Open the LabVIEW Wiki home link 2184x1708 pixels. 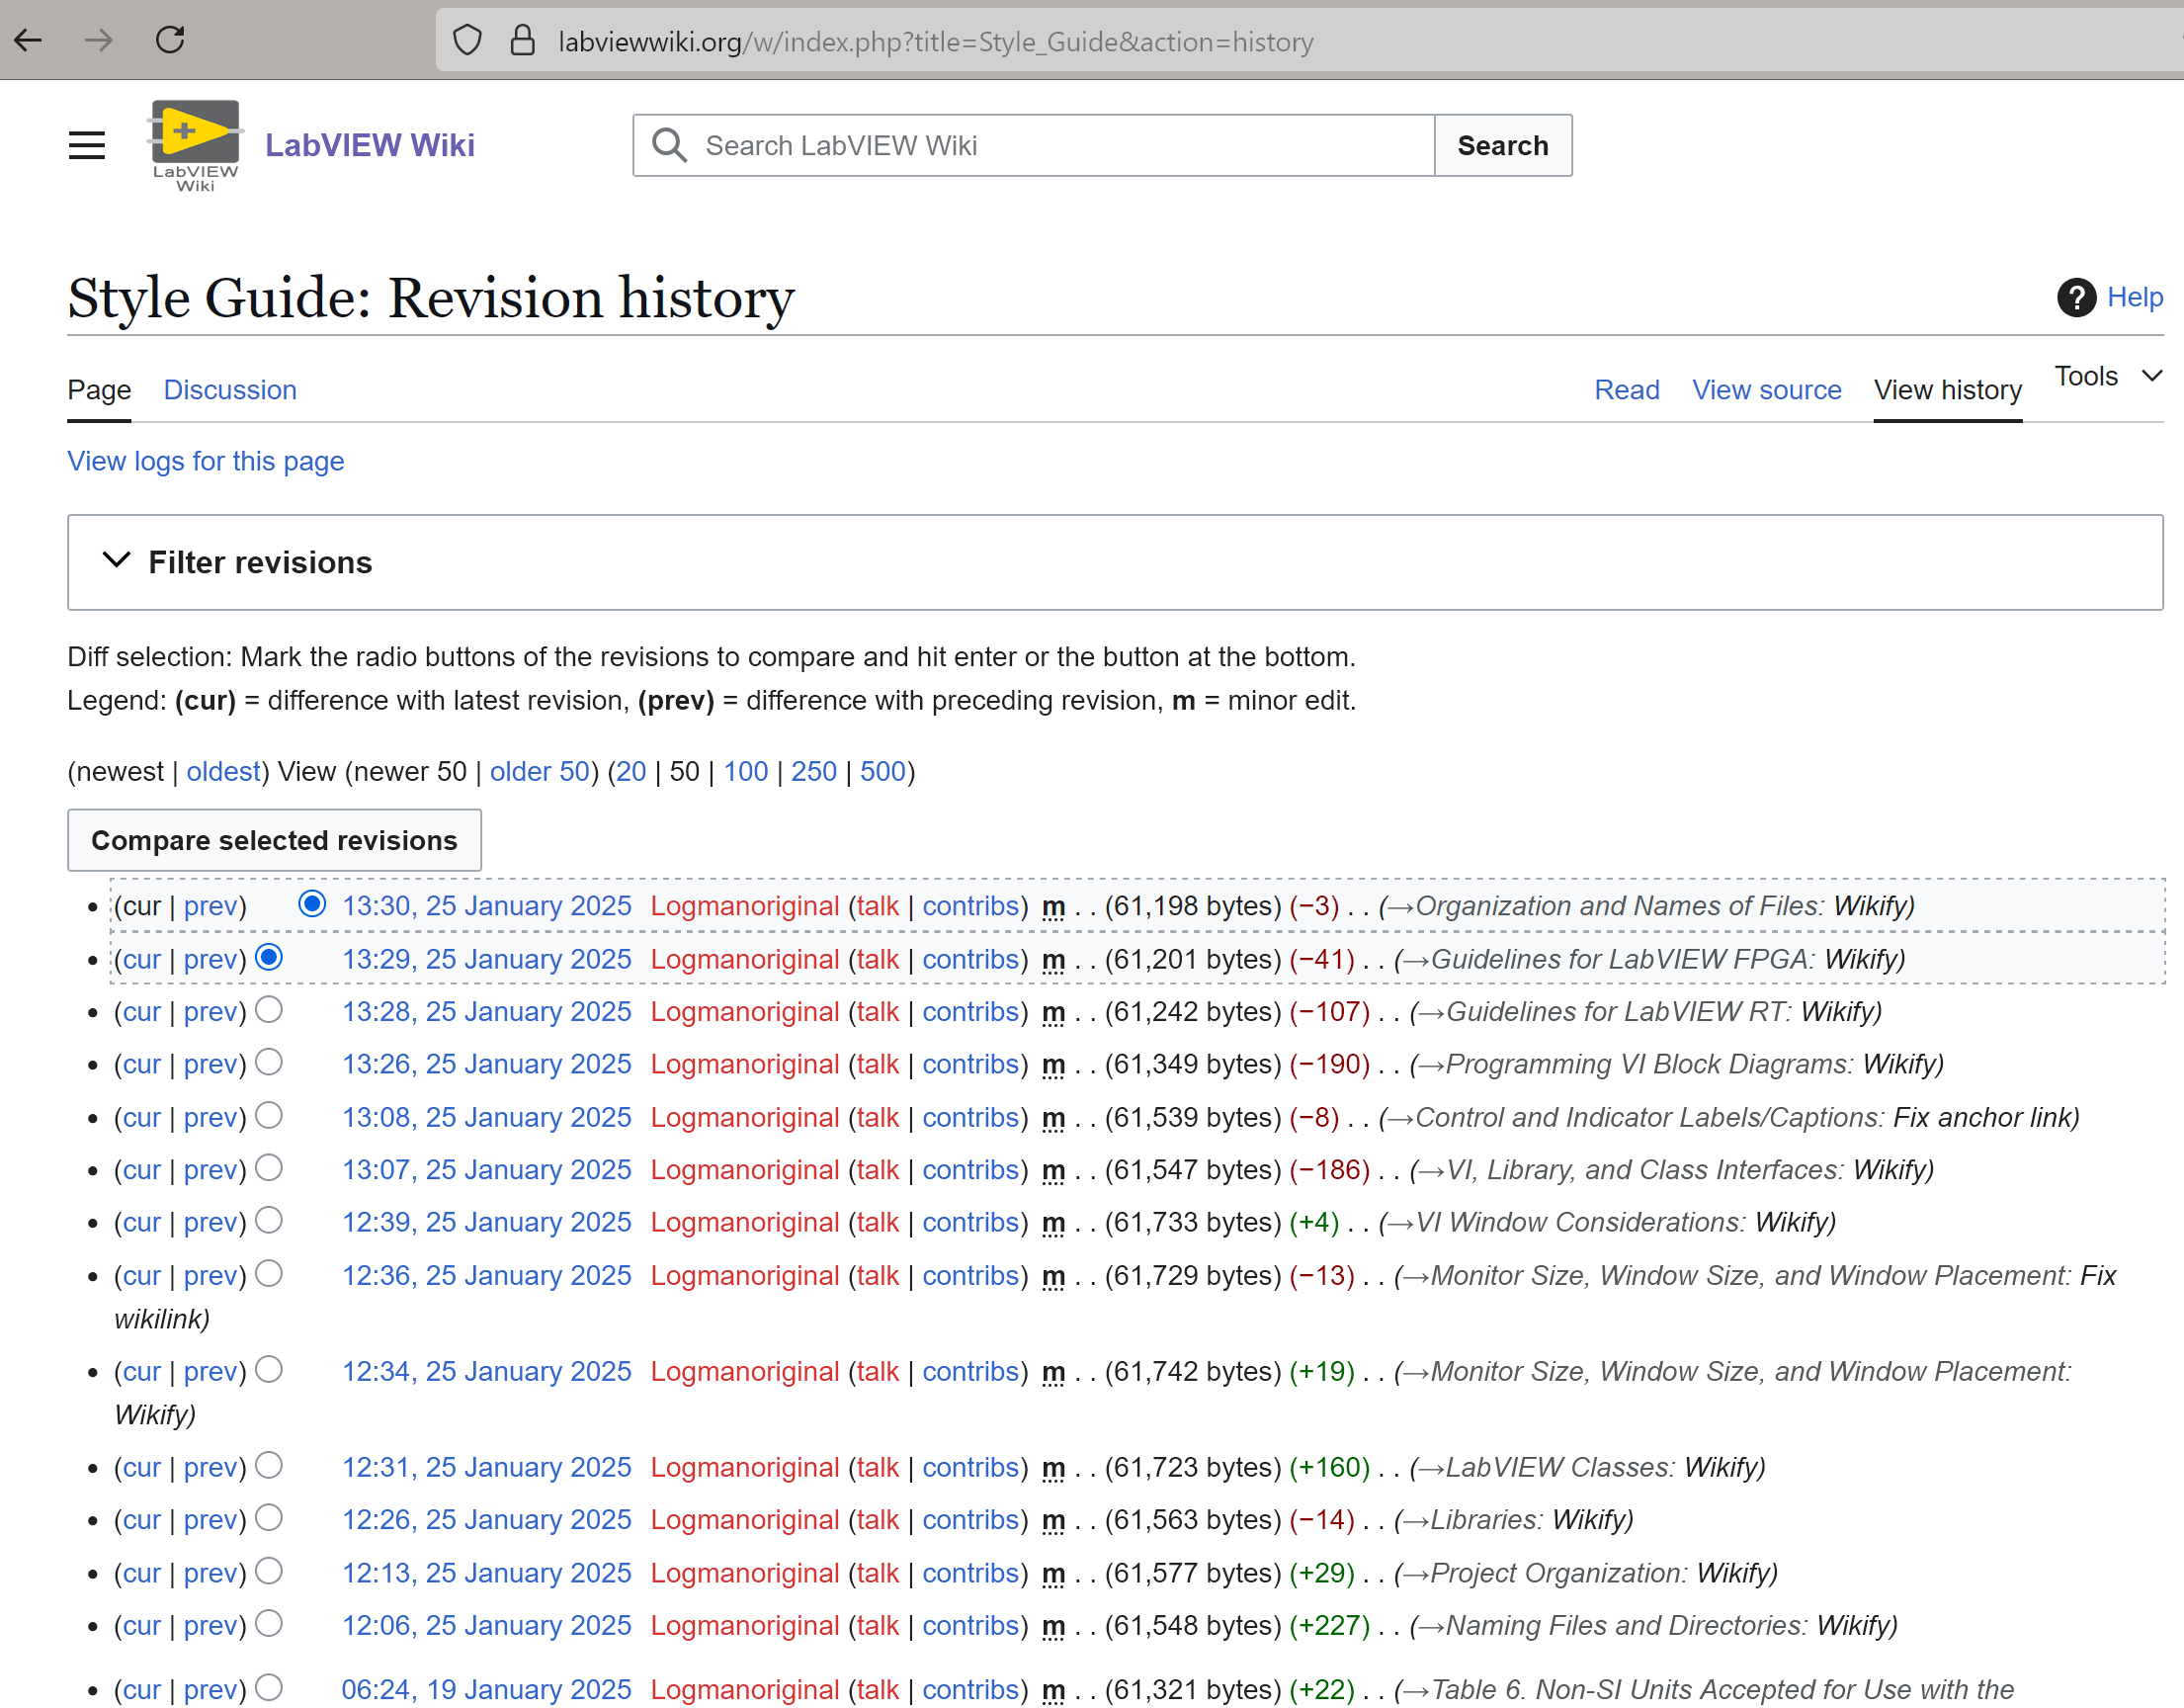point(370,146)
